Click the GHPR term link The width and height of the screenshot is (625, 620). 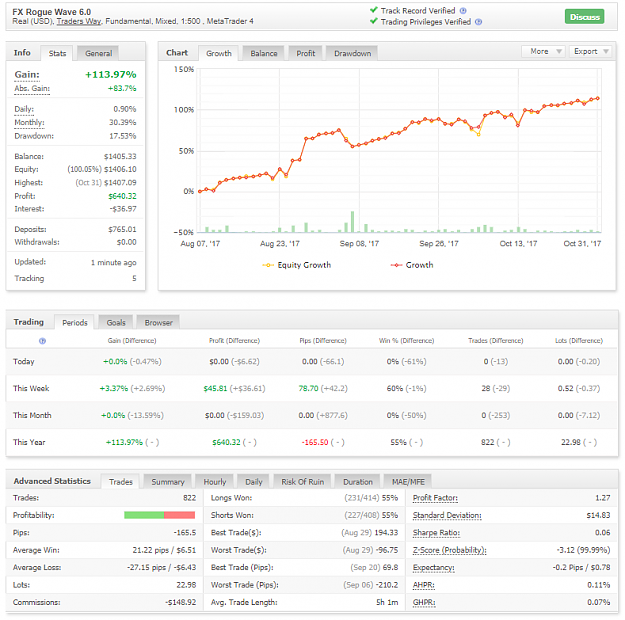click(424, 602)
